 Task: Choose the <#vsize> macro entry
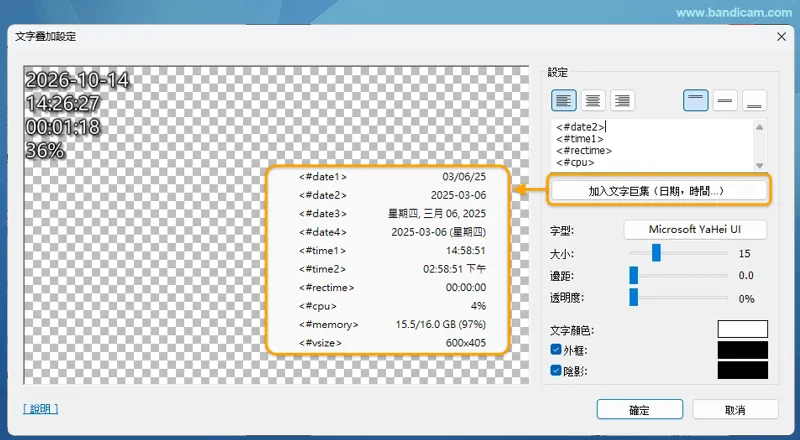tap(392, 343)
